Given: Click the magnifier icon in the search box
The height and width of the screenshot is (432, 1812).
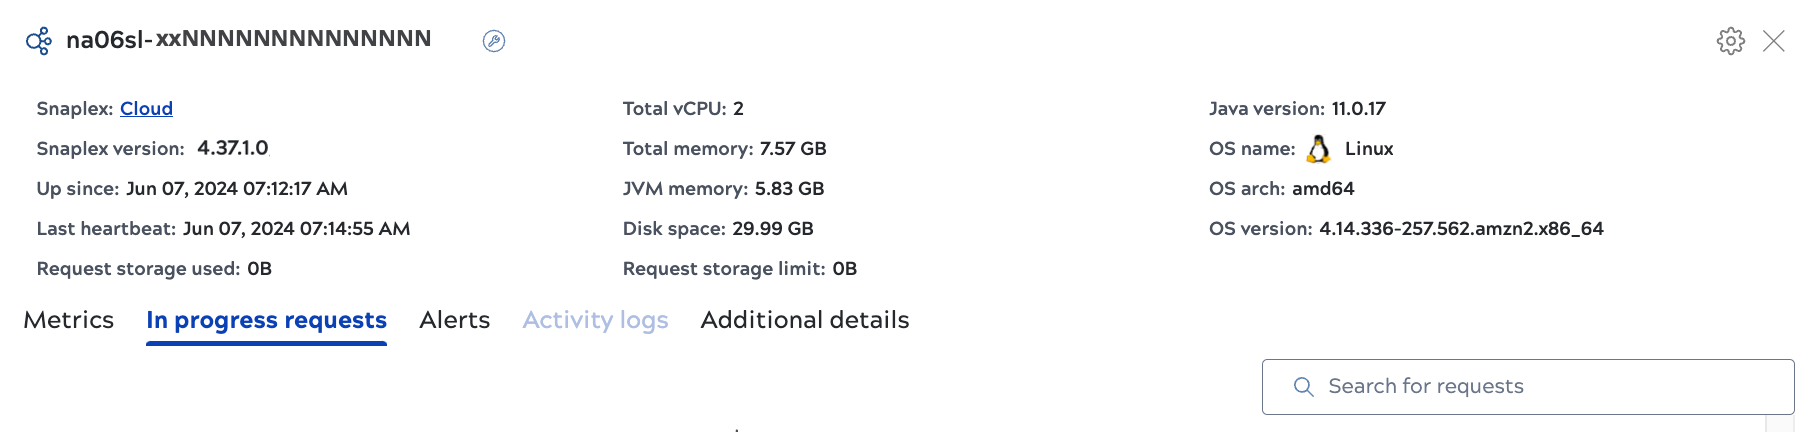Looking at the screenshot, I should (x=1303, y=387).
